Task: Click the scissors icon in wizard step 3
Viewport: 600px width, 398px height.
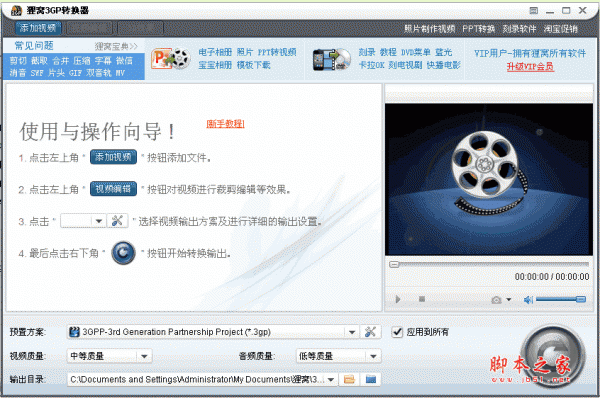Action: tap(117, 221)
